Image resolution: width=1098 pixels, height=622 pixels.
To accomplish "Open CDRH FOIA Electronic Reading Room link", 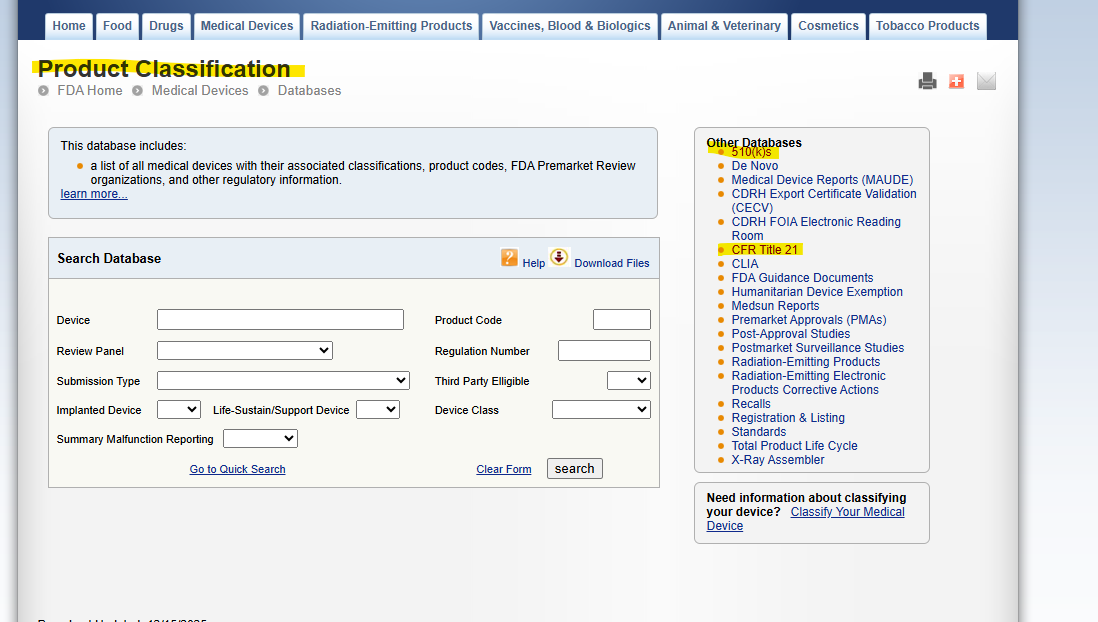I will (816, 229).
